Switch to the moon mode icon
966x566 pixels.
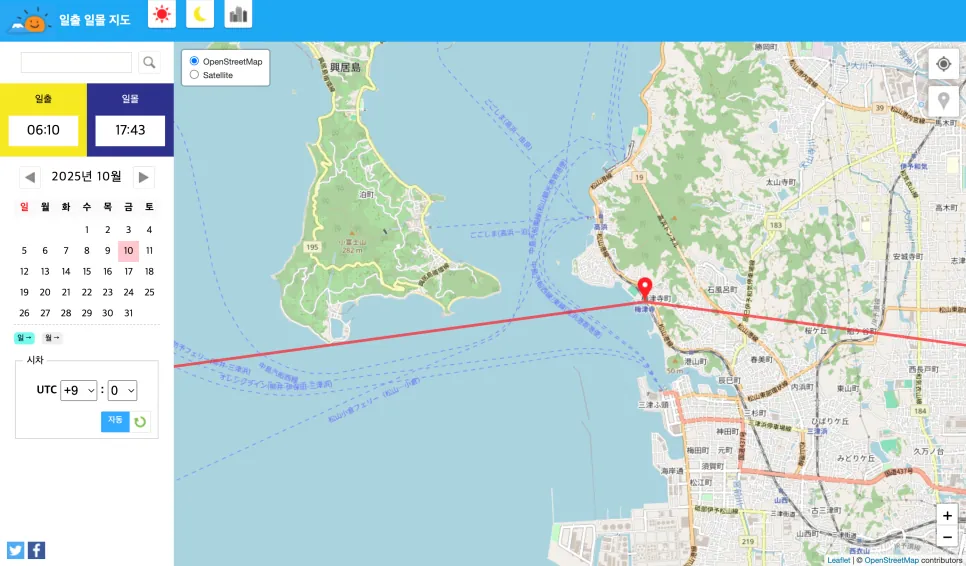(200, 14)
